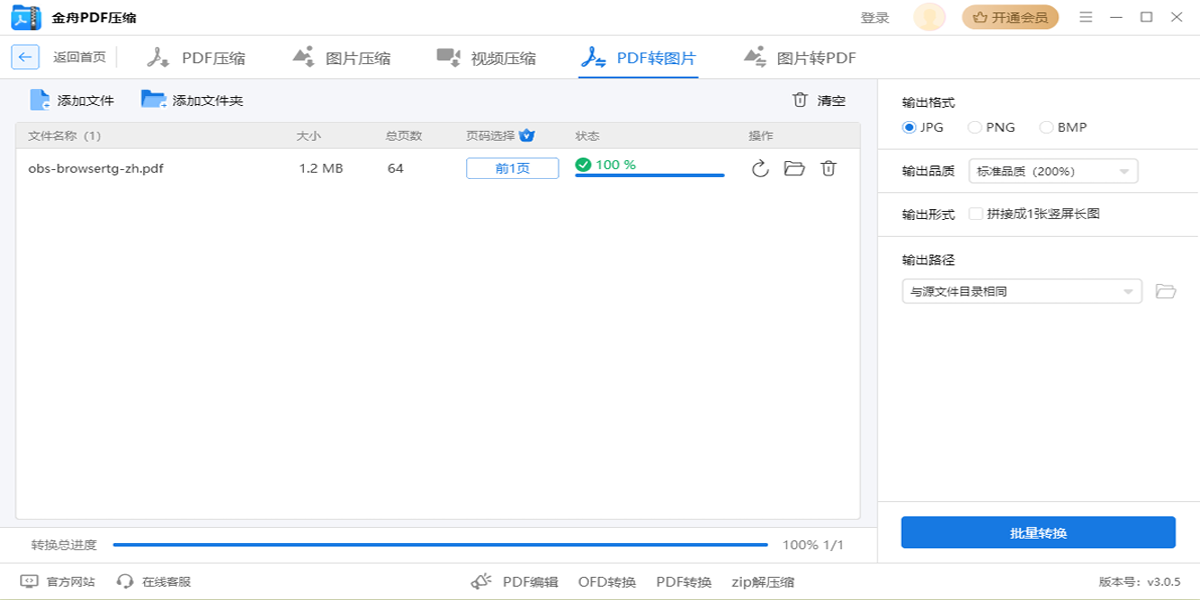Open the 输出路径 output path dropdown
This screenshot has height=600, width=1200.
1022,290
